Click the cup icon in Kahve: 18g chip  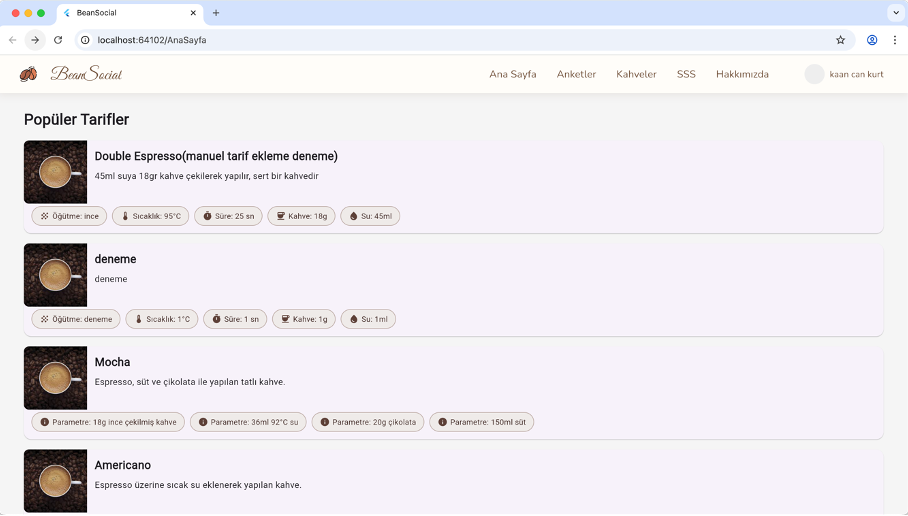(281, 216)
